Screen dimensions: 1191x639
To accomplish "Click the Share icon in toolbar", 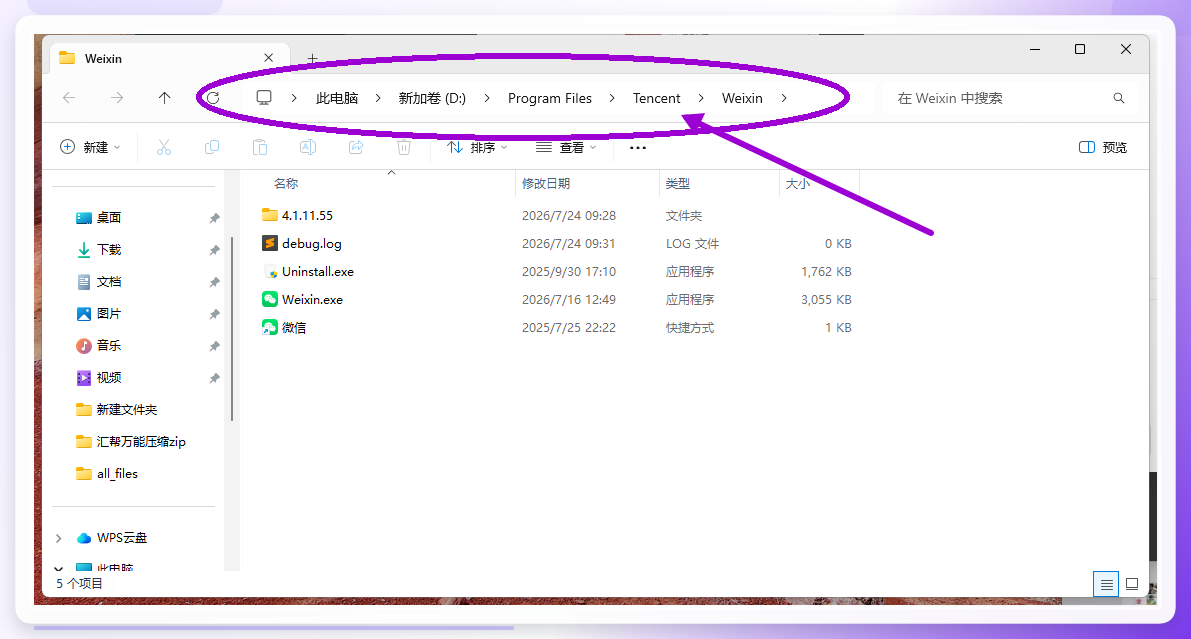I will tap(355, 147).
